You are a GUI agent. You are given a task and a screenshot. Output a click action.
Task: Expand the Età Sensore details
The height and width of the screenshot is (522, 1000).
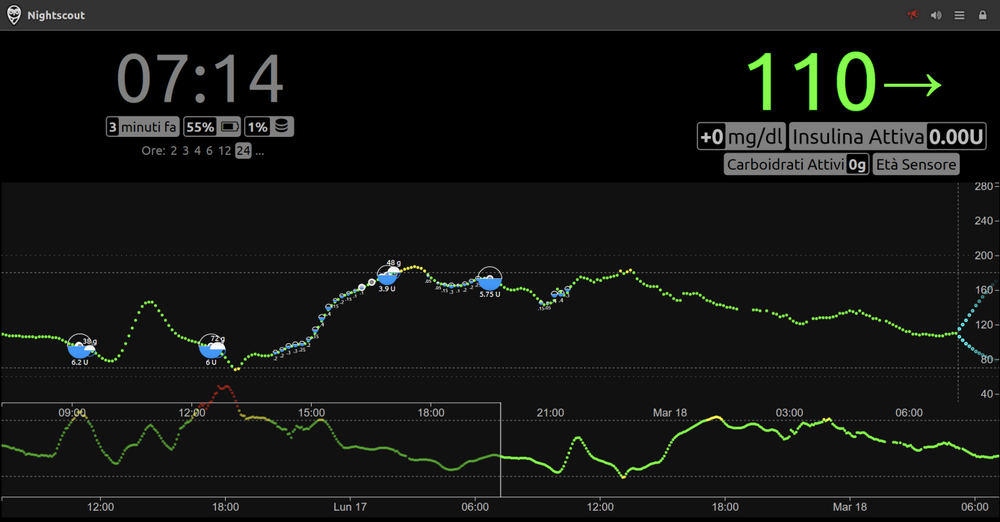pyautogui.click(x=916, y=165)
